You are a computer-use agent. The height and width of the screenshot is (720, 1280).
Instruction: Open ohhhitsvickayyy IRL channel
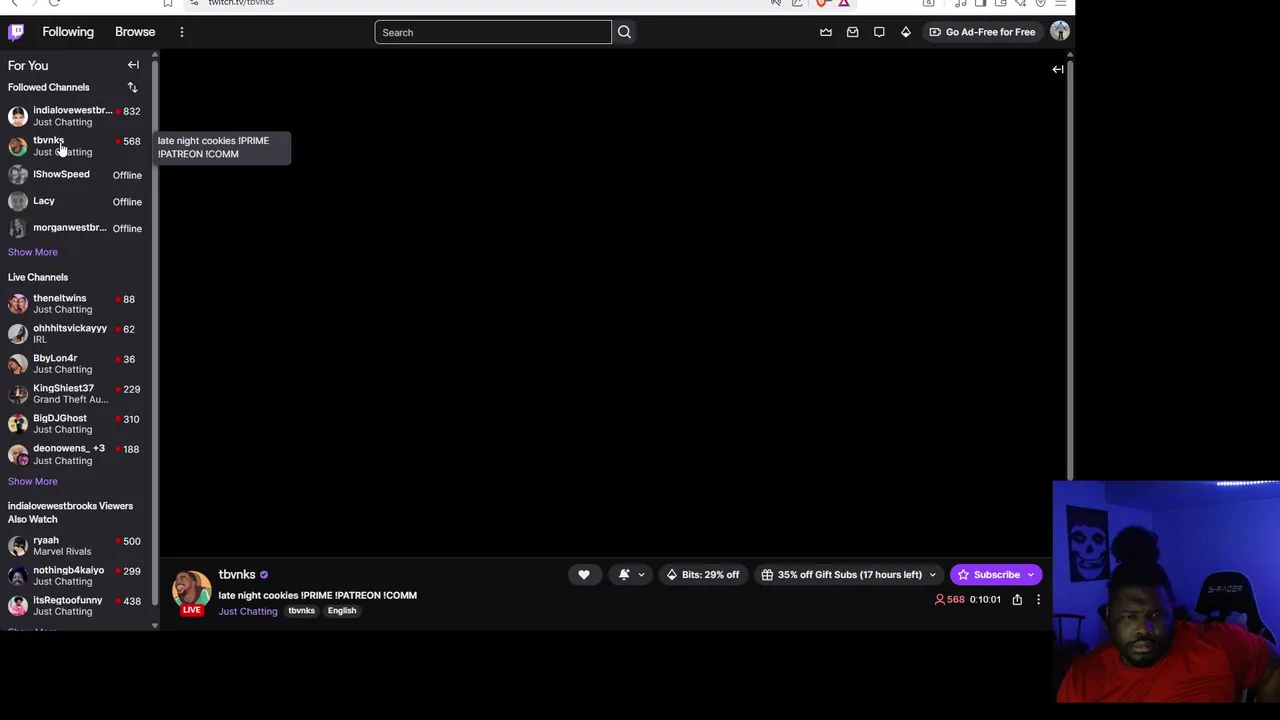(x=76, y=334)
